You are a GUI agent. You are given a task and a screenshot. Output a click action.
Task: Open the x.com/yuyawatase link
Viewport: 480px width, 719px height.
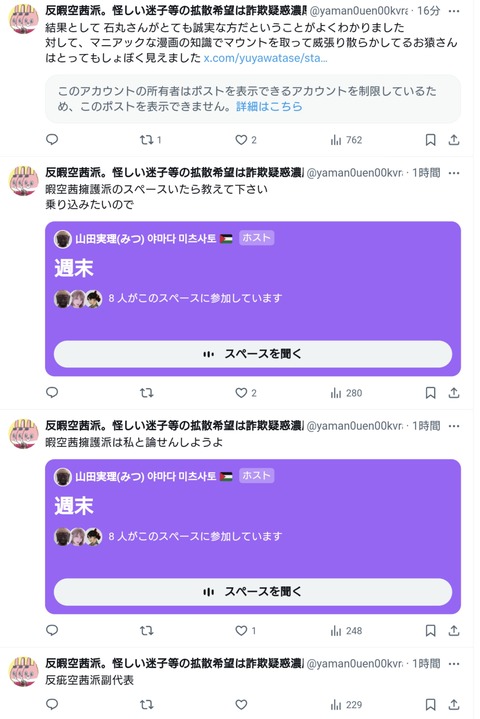tap(265, 58)
